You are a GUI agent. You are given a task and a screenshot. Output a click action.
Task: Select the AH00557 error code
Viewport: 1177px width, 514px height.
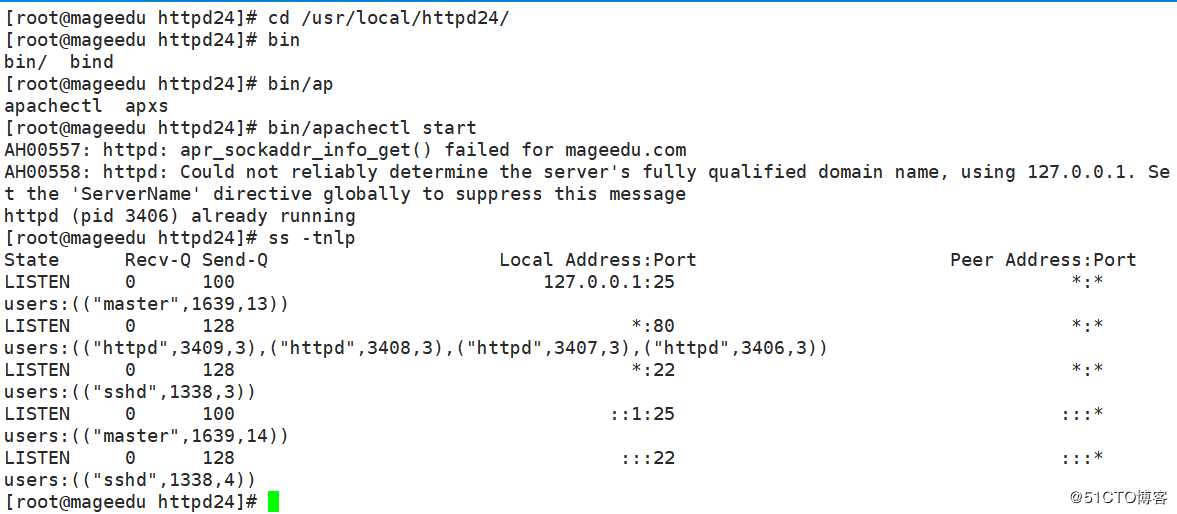(42, 150)
